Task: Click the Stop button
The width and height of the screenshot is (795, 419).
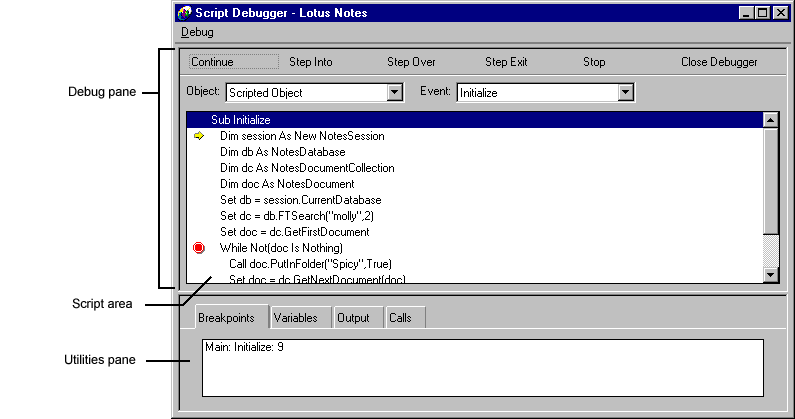Action: pos(594,62)
